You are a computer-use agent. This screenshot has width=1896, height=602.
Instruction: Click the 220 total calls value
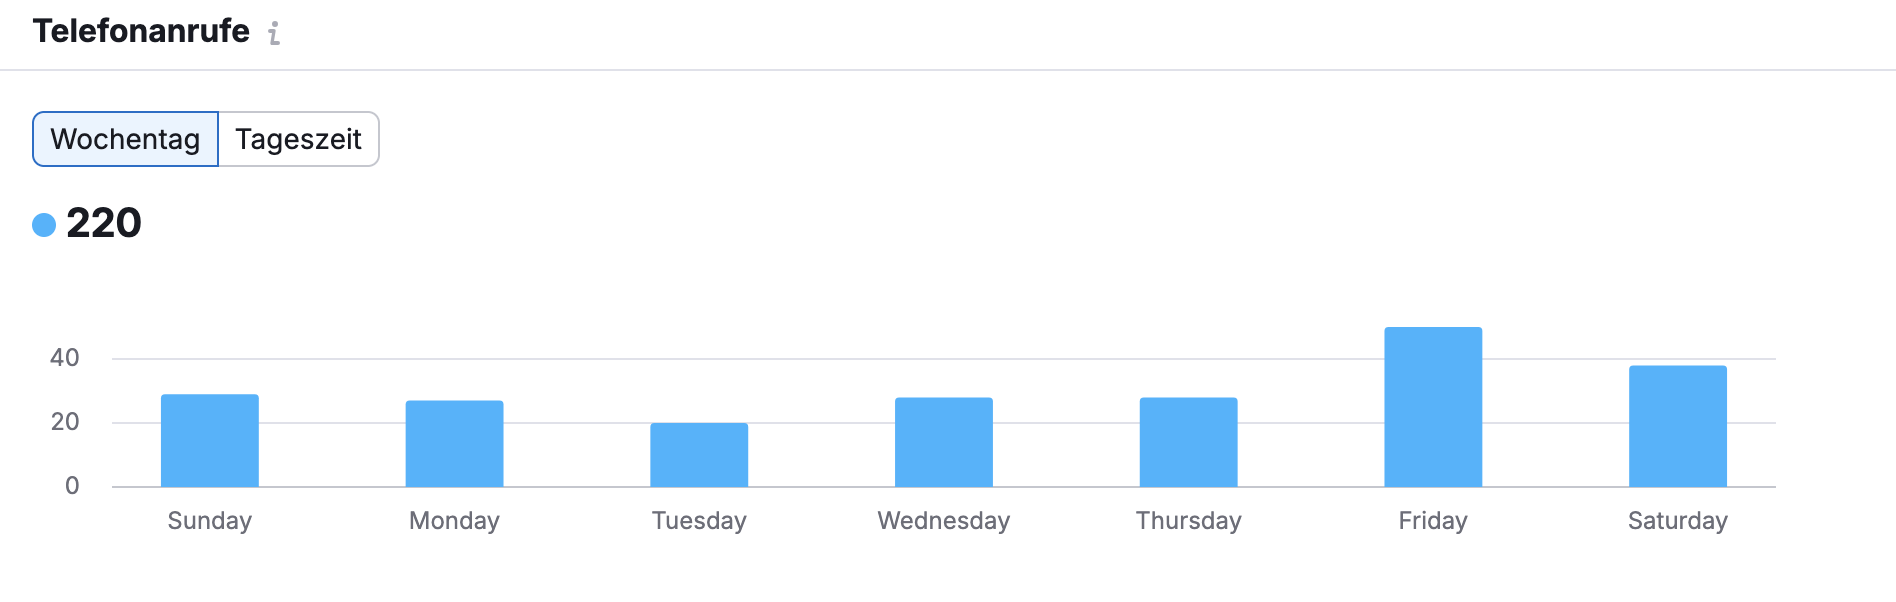coord(104,223)
